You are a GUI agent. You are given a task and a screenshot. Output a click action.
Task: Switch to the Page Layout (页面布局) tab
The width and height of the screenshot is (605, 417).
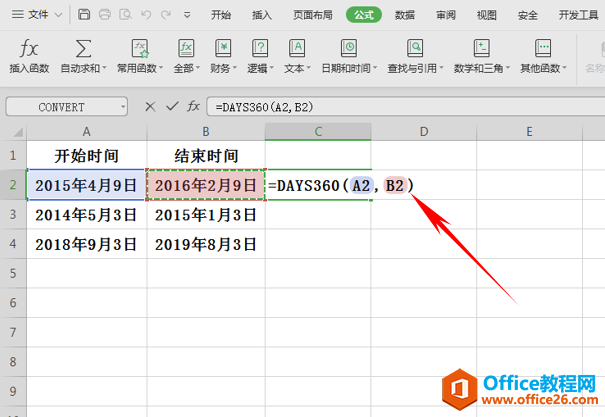tap(313, 15)
